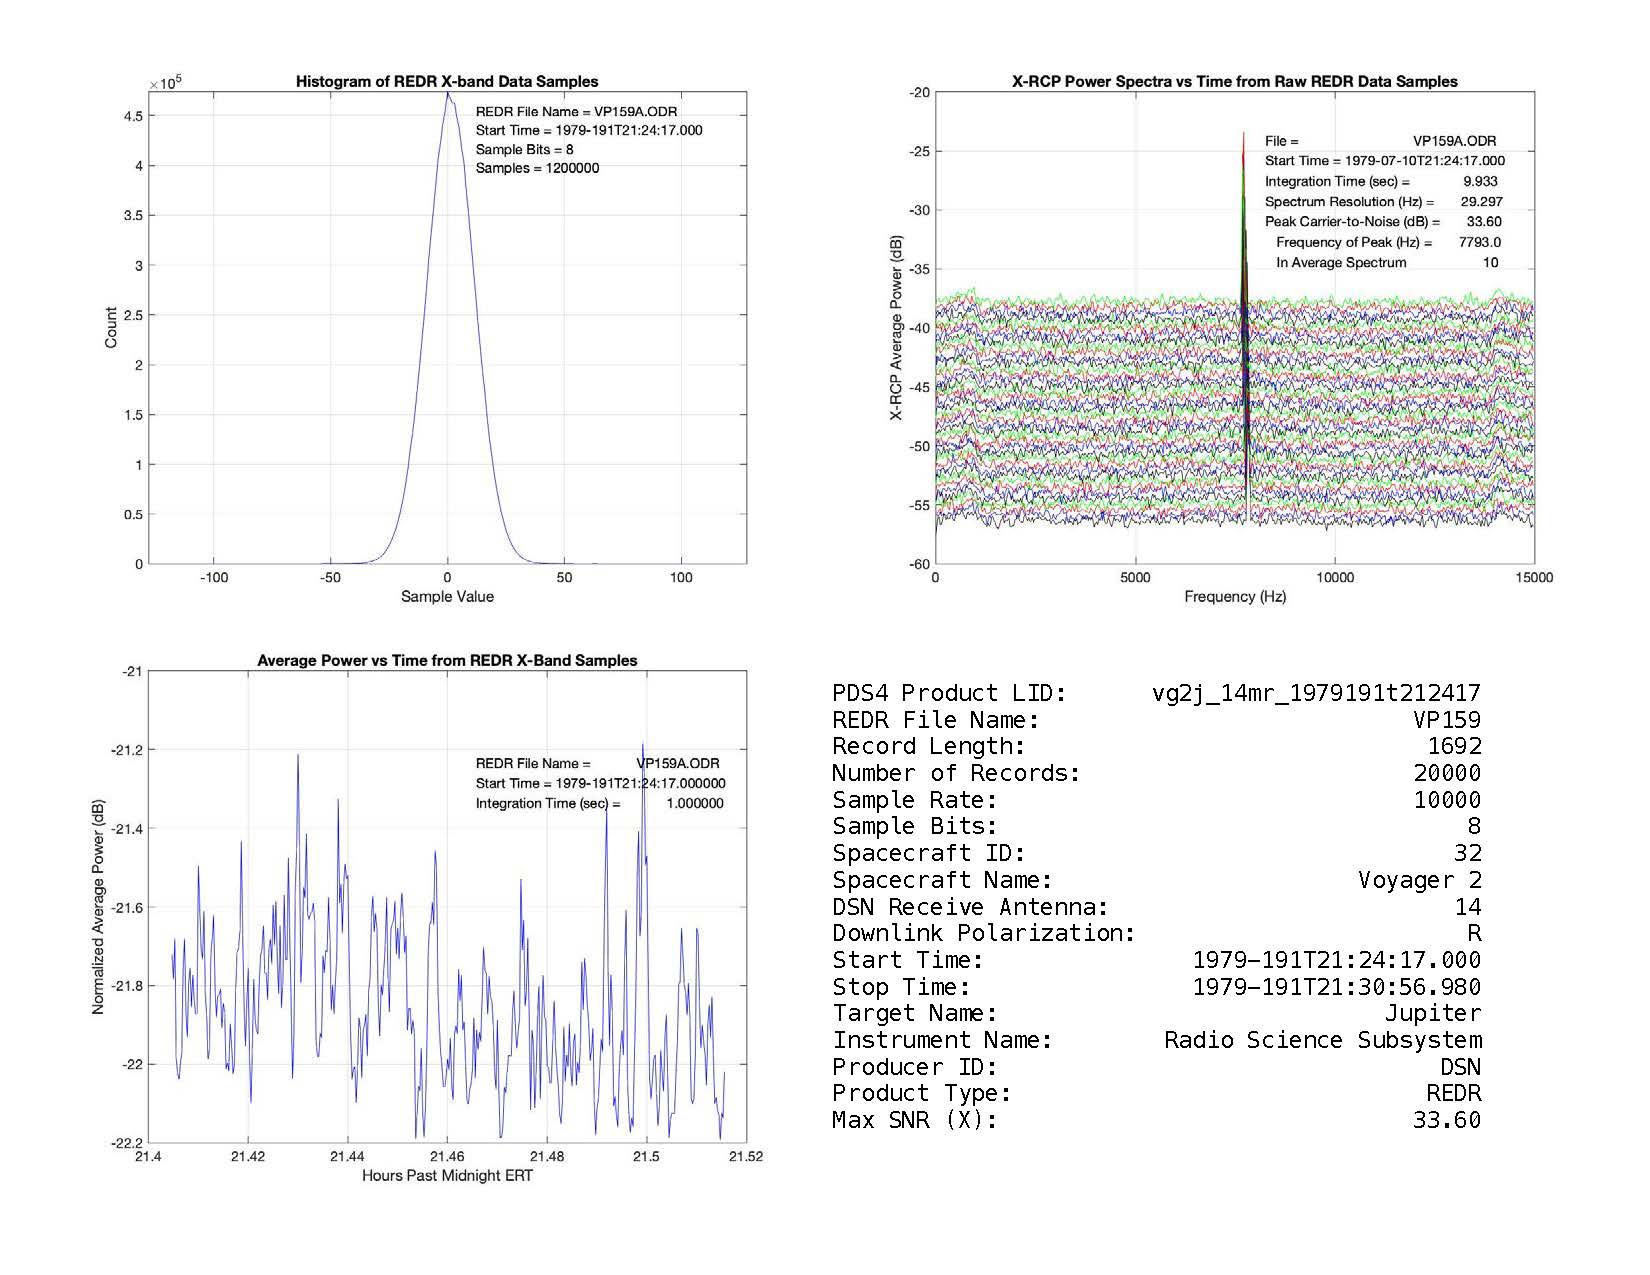This screenshot has width=1650, height=1275.
Task: Select the Frequency (Hz) axis label
Action: [1234, 597]
